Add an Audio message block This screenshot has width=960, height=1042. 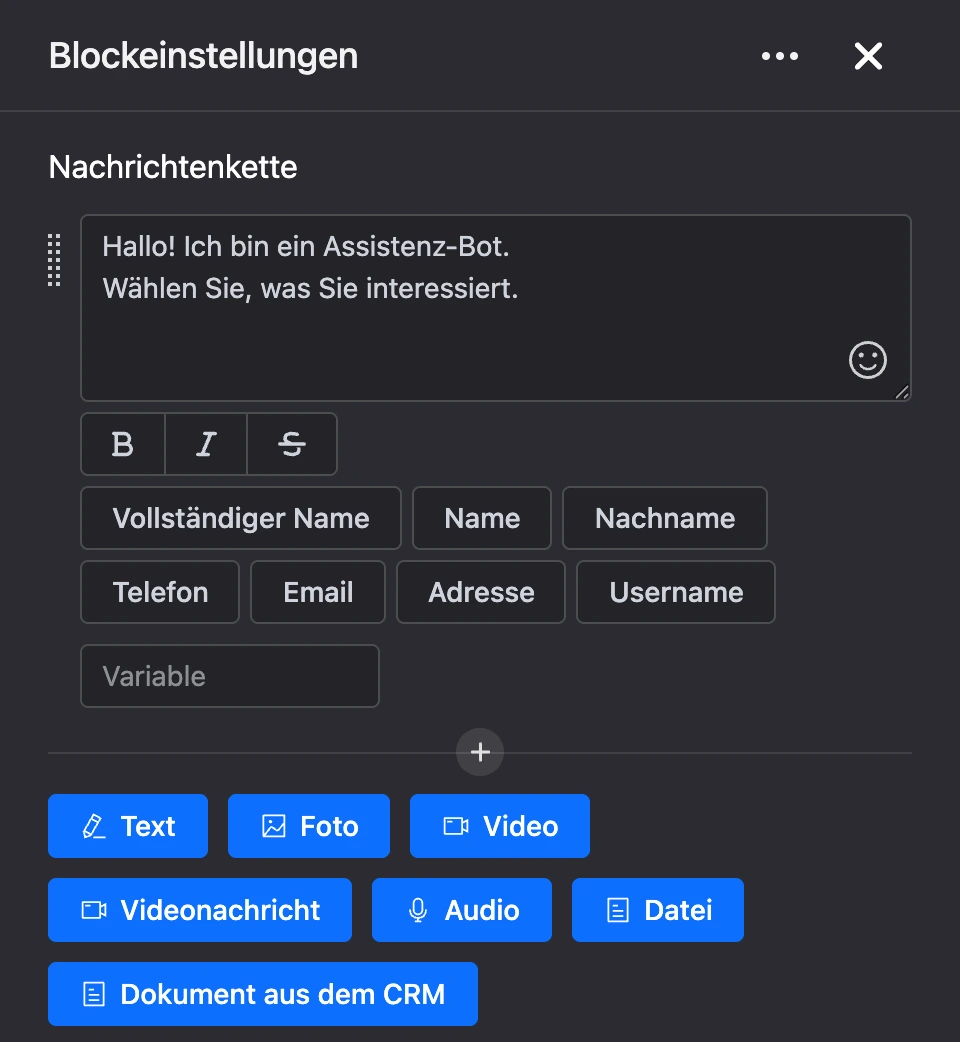[x=462, y=910]
